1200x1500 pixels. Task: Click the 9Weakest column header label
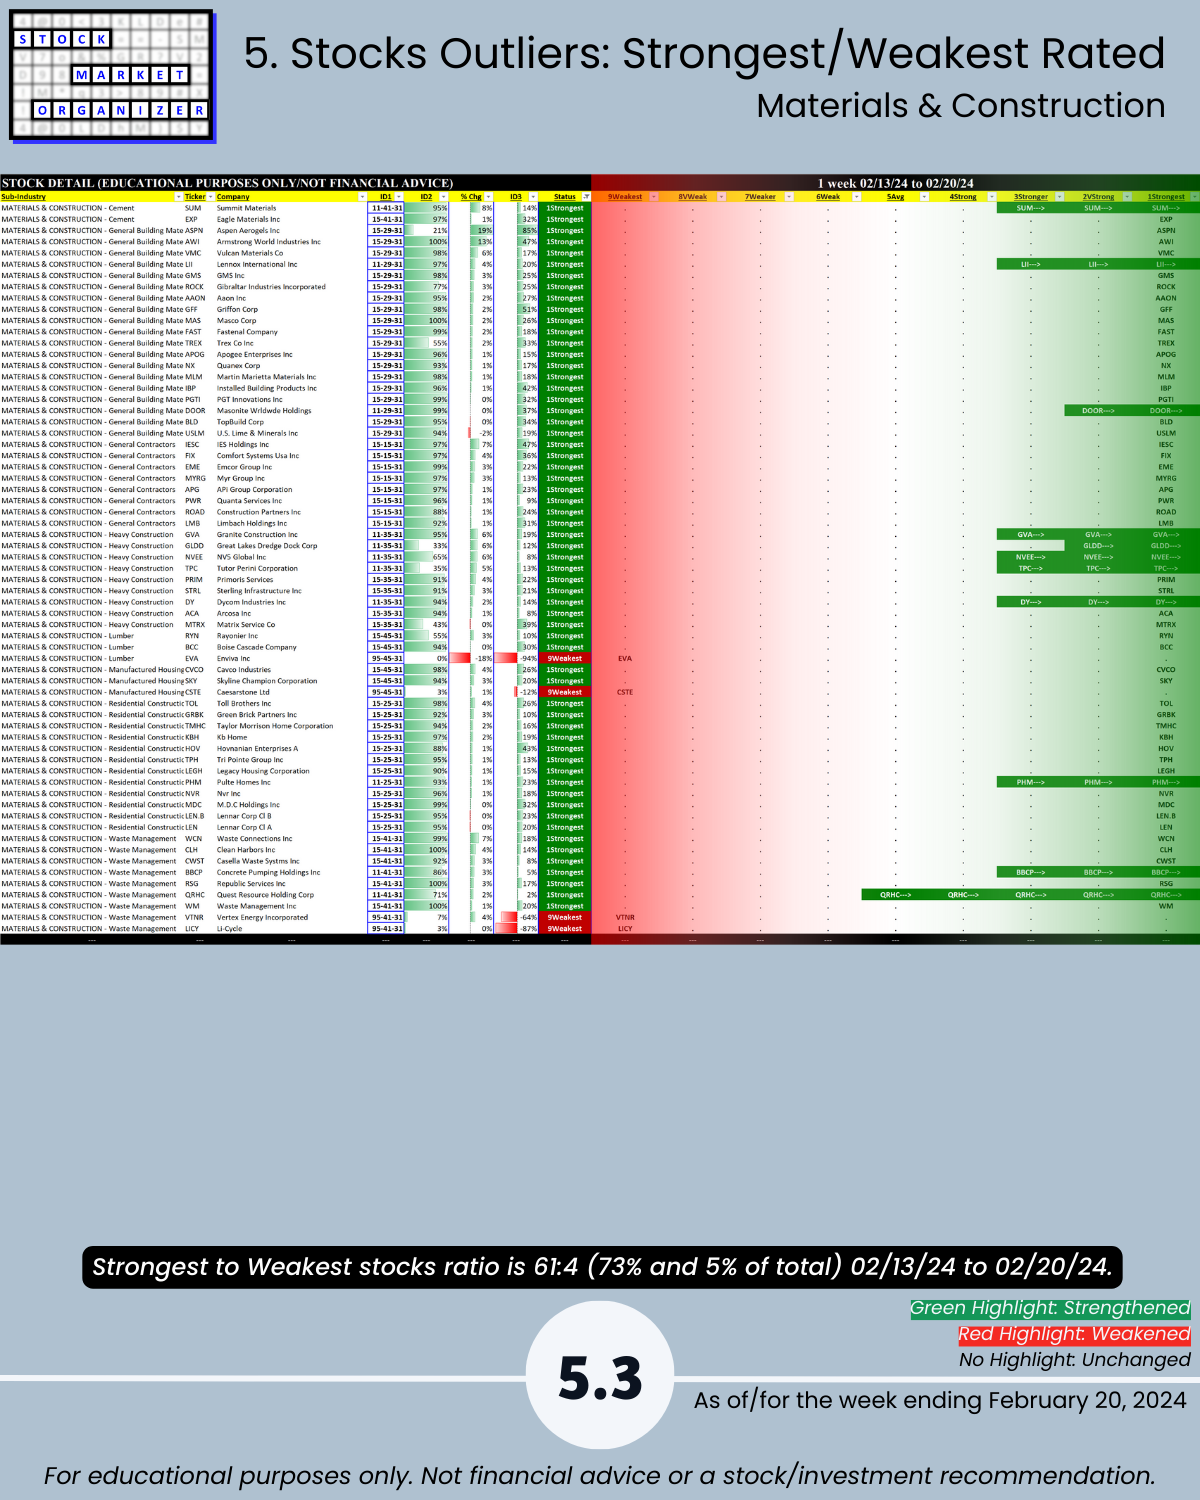coord(625,197)
